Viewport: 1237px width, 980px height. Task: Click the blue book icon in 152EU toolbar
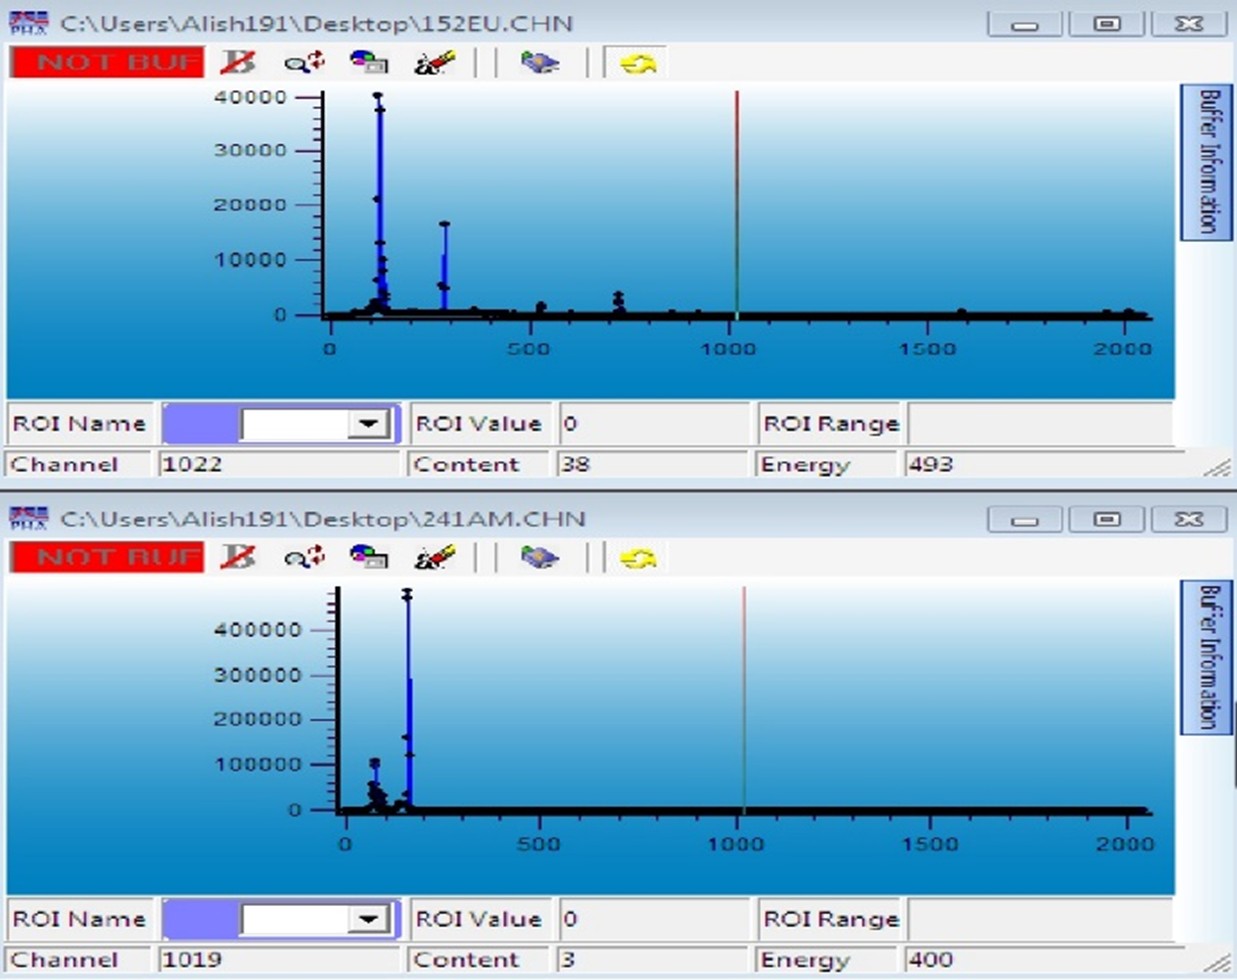click(539, 62)
